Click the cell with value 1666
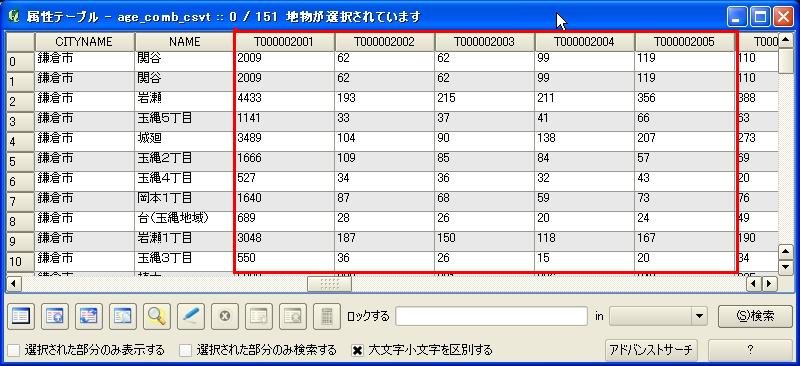 [x=284, y=161]
